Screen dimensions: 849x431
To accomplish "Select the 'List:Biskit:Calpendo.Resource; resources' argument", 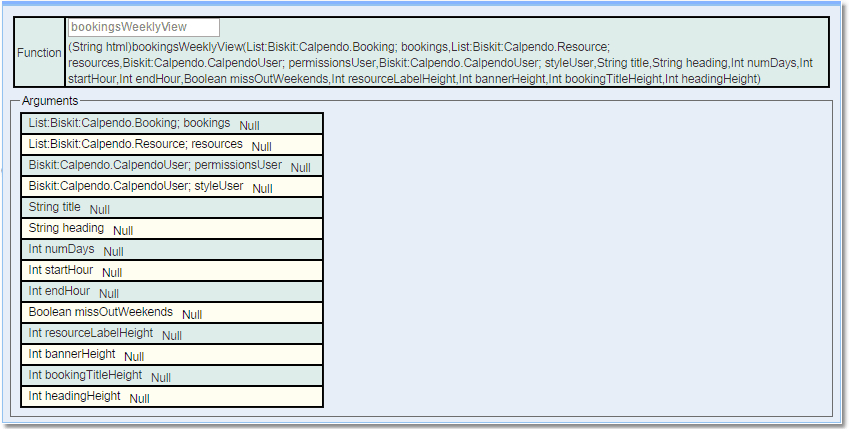I will click(135, 144).
